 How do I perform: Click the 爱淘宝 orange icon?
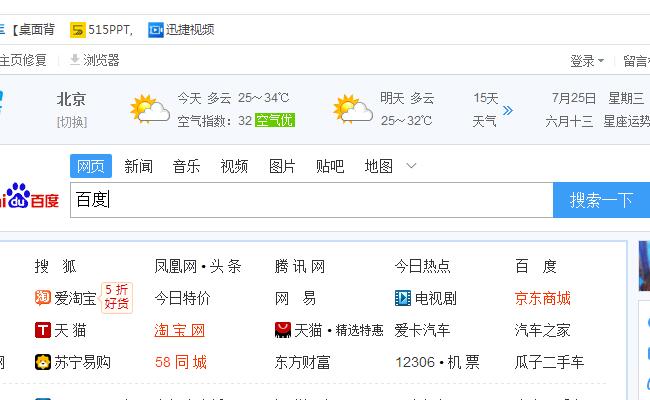tap(43, 298)
